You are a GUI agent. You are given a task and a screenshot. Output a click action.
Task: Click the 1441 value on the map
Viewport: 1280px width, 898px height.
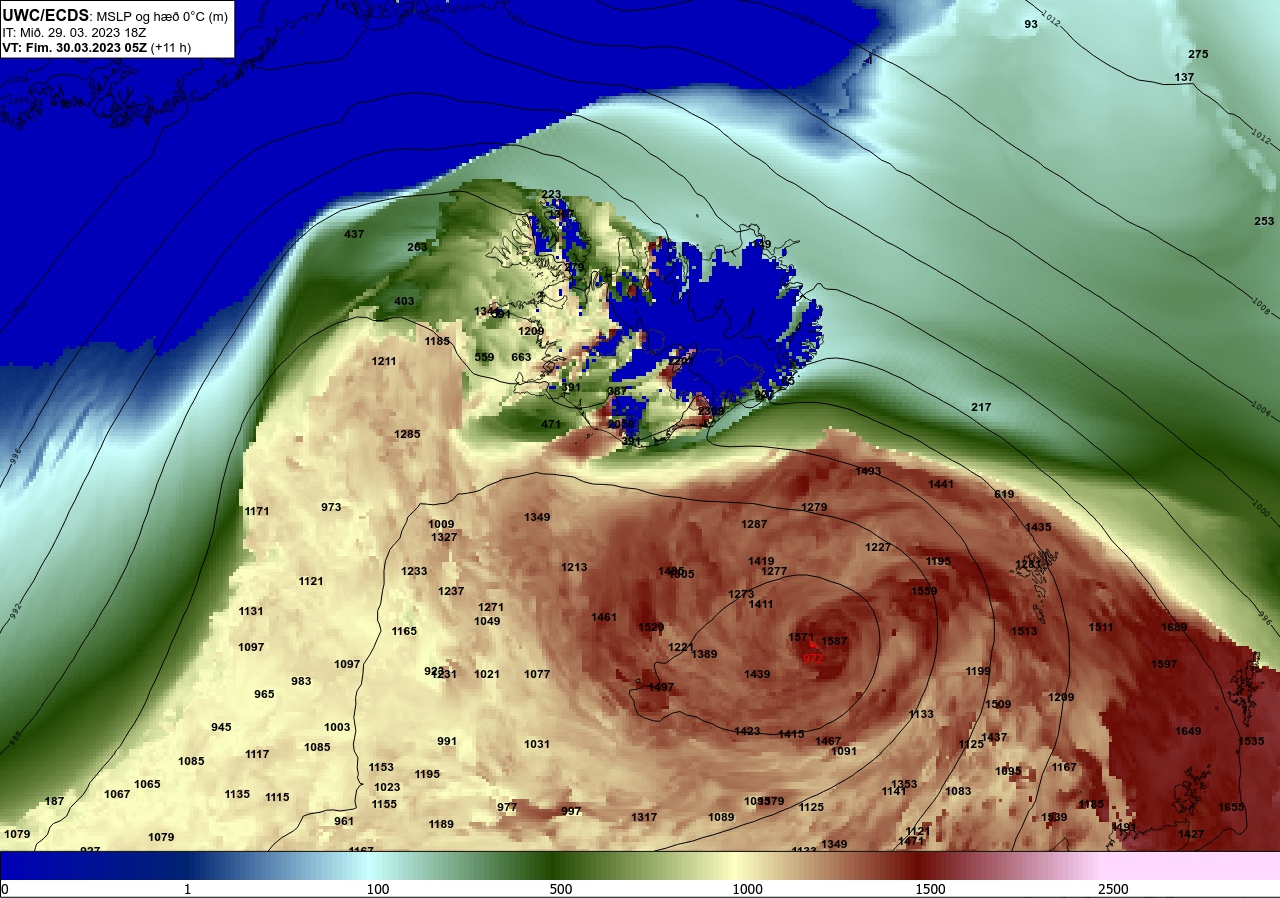coord(941,484)
